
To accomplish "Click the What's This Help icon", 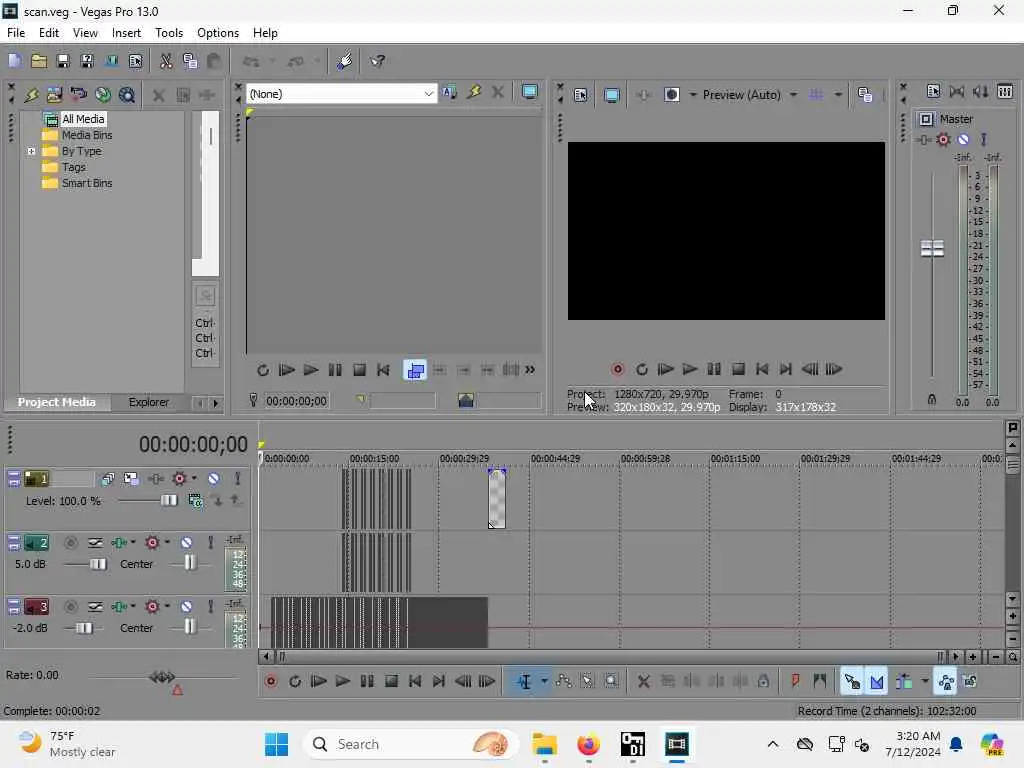I will (x=377, y=61).
